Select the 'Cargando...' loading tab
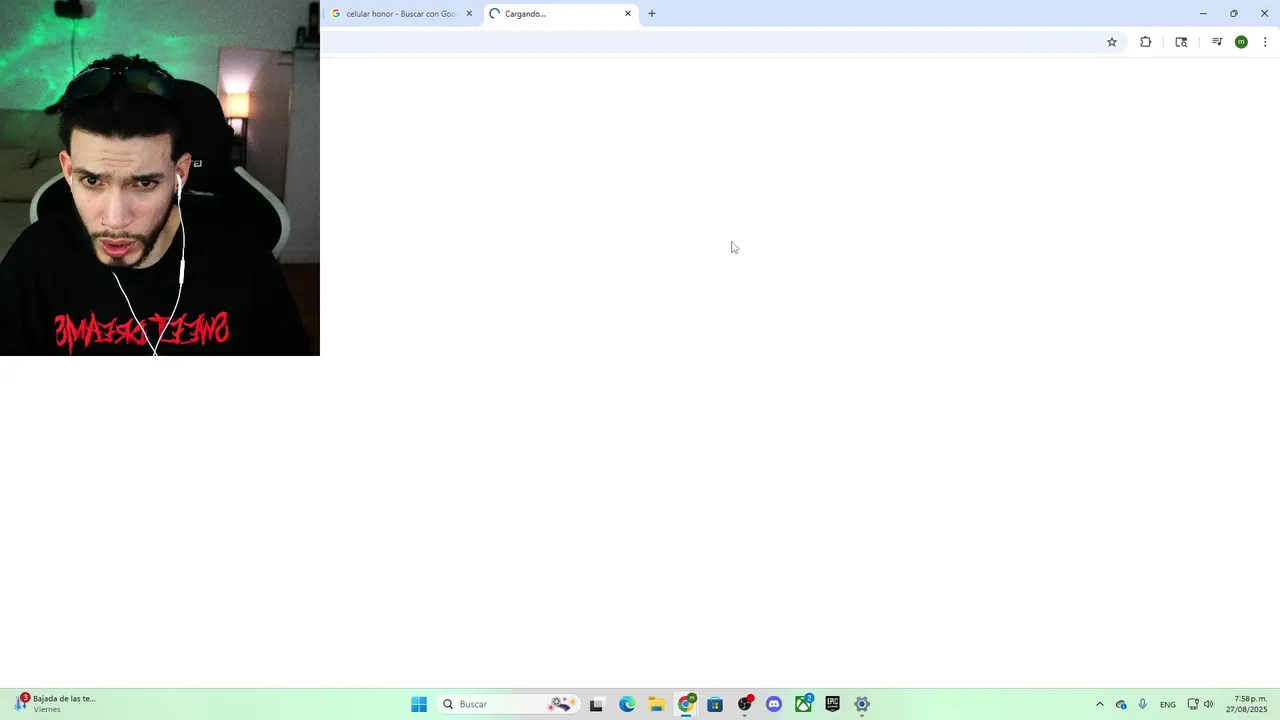 pos(560,14)
